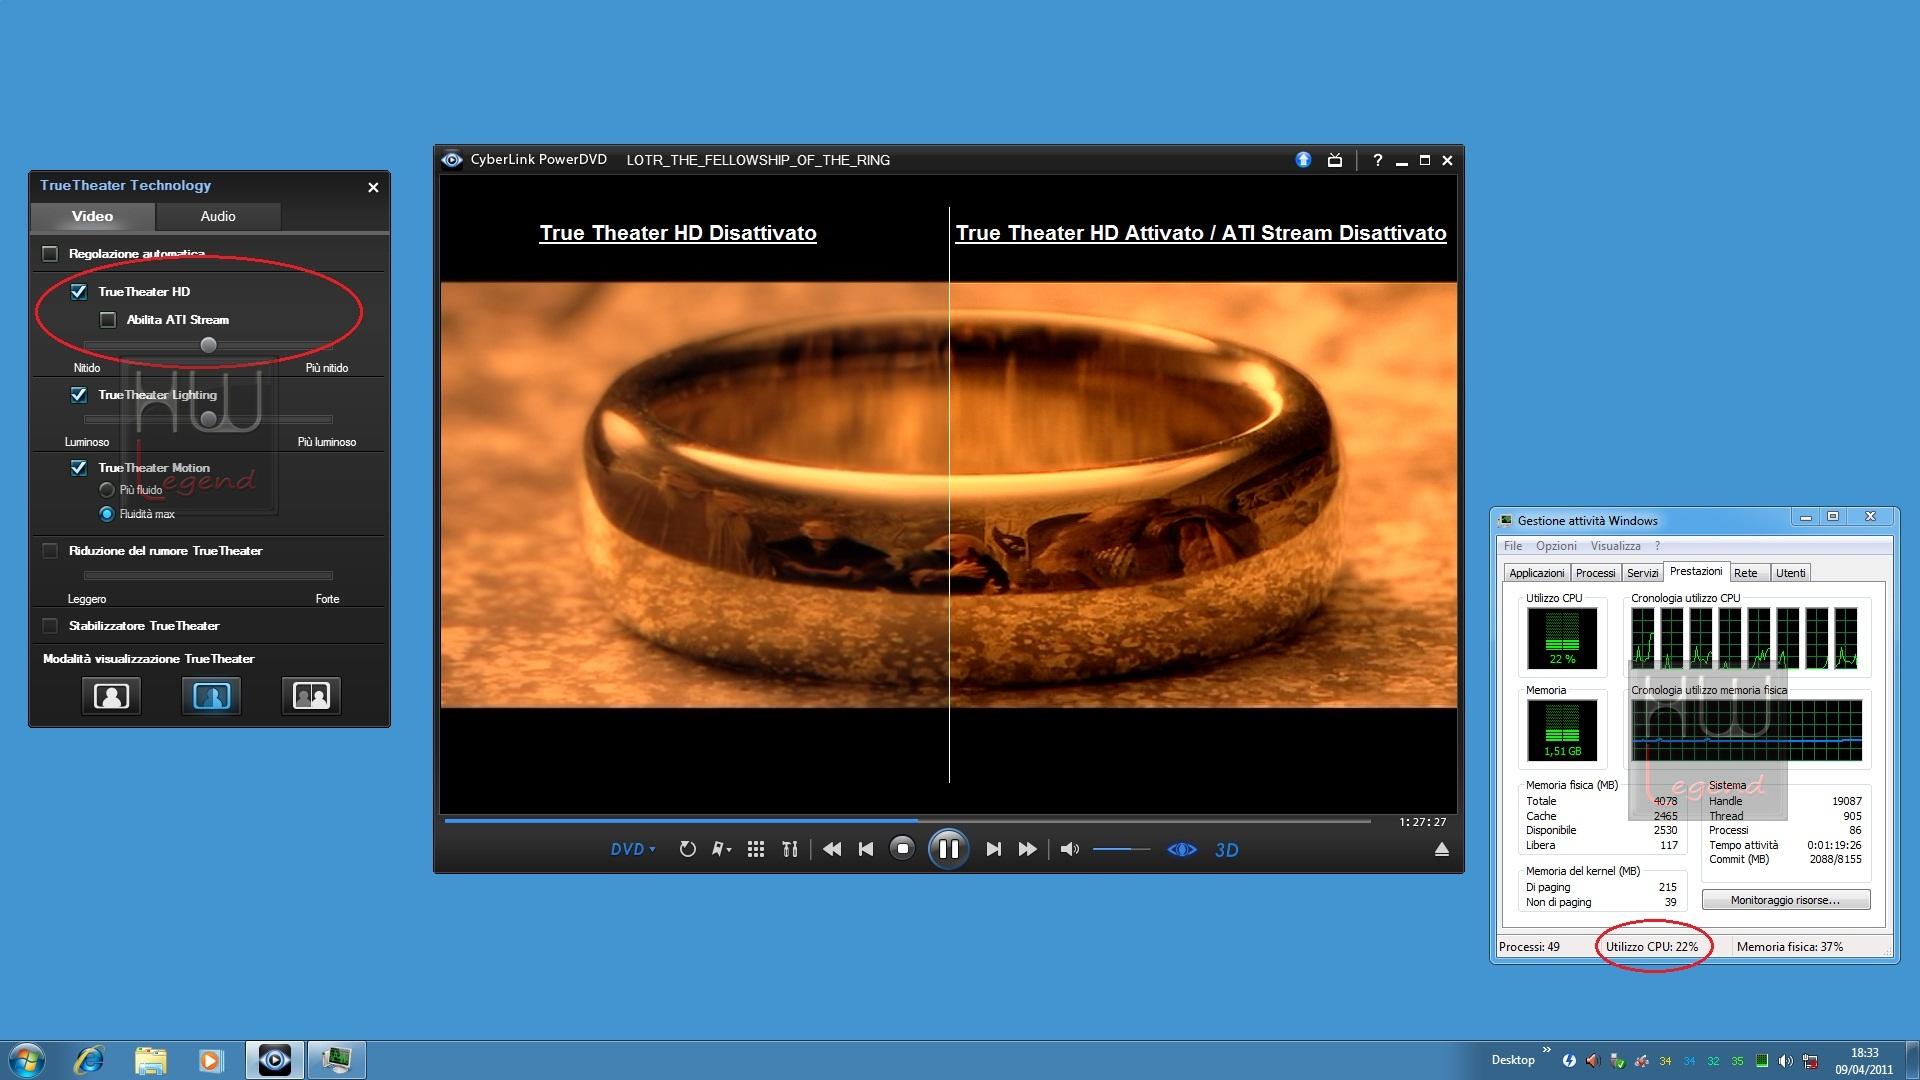Eject the disc
This screenshot has height=1080, width=1920.
(1441, 849)
